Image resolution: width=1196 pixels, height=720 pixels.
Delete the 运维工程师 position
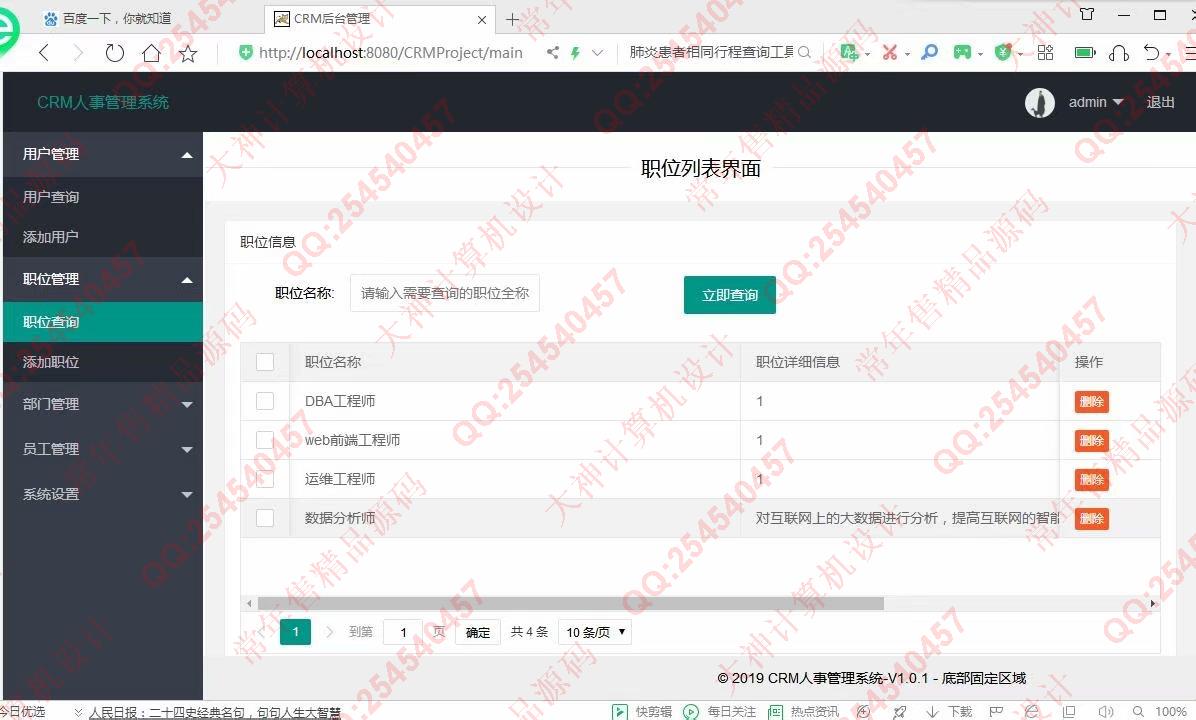(1092, 479)
